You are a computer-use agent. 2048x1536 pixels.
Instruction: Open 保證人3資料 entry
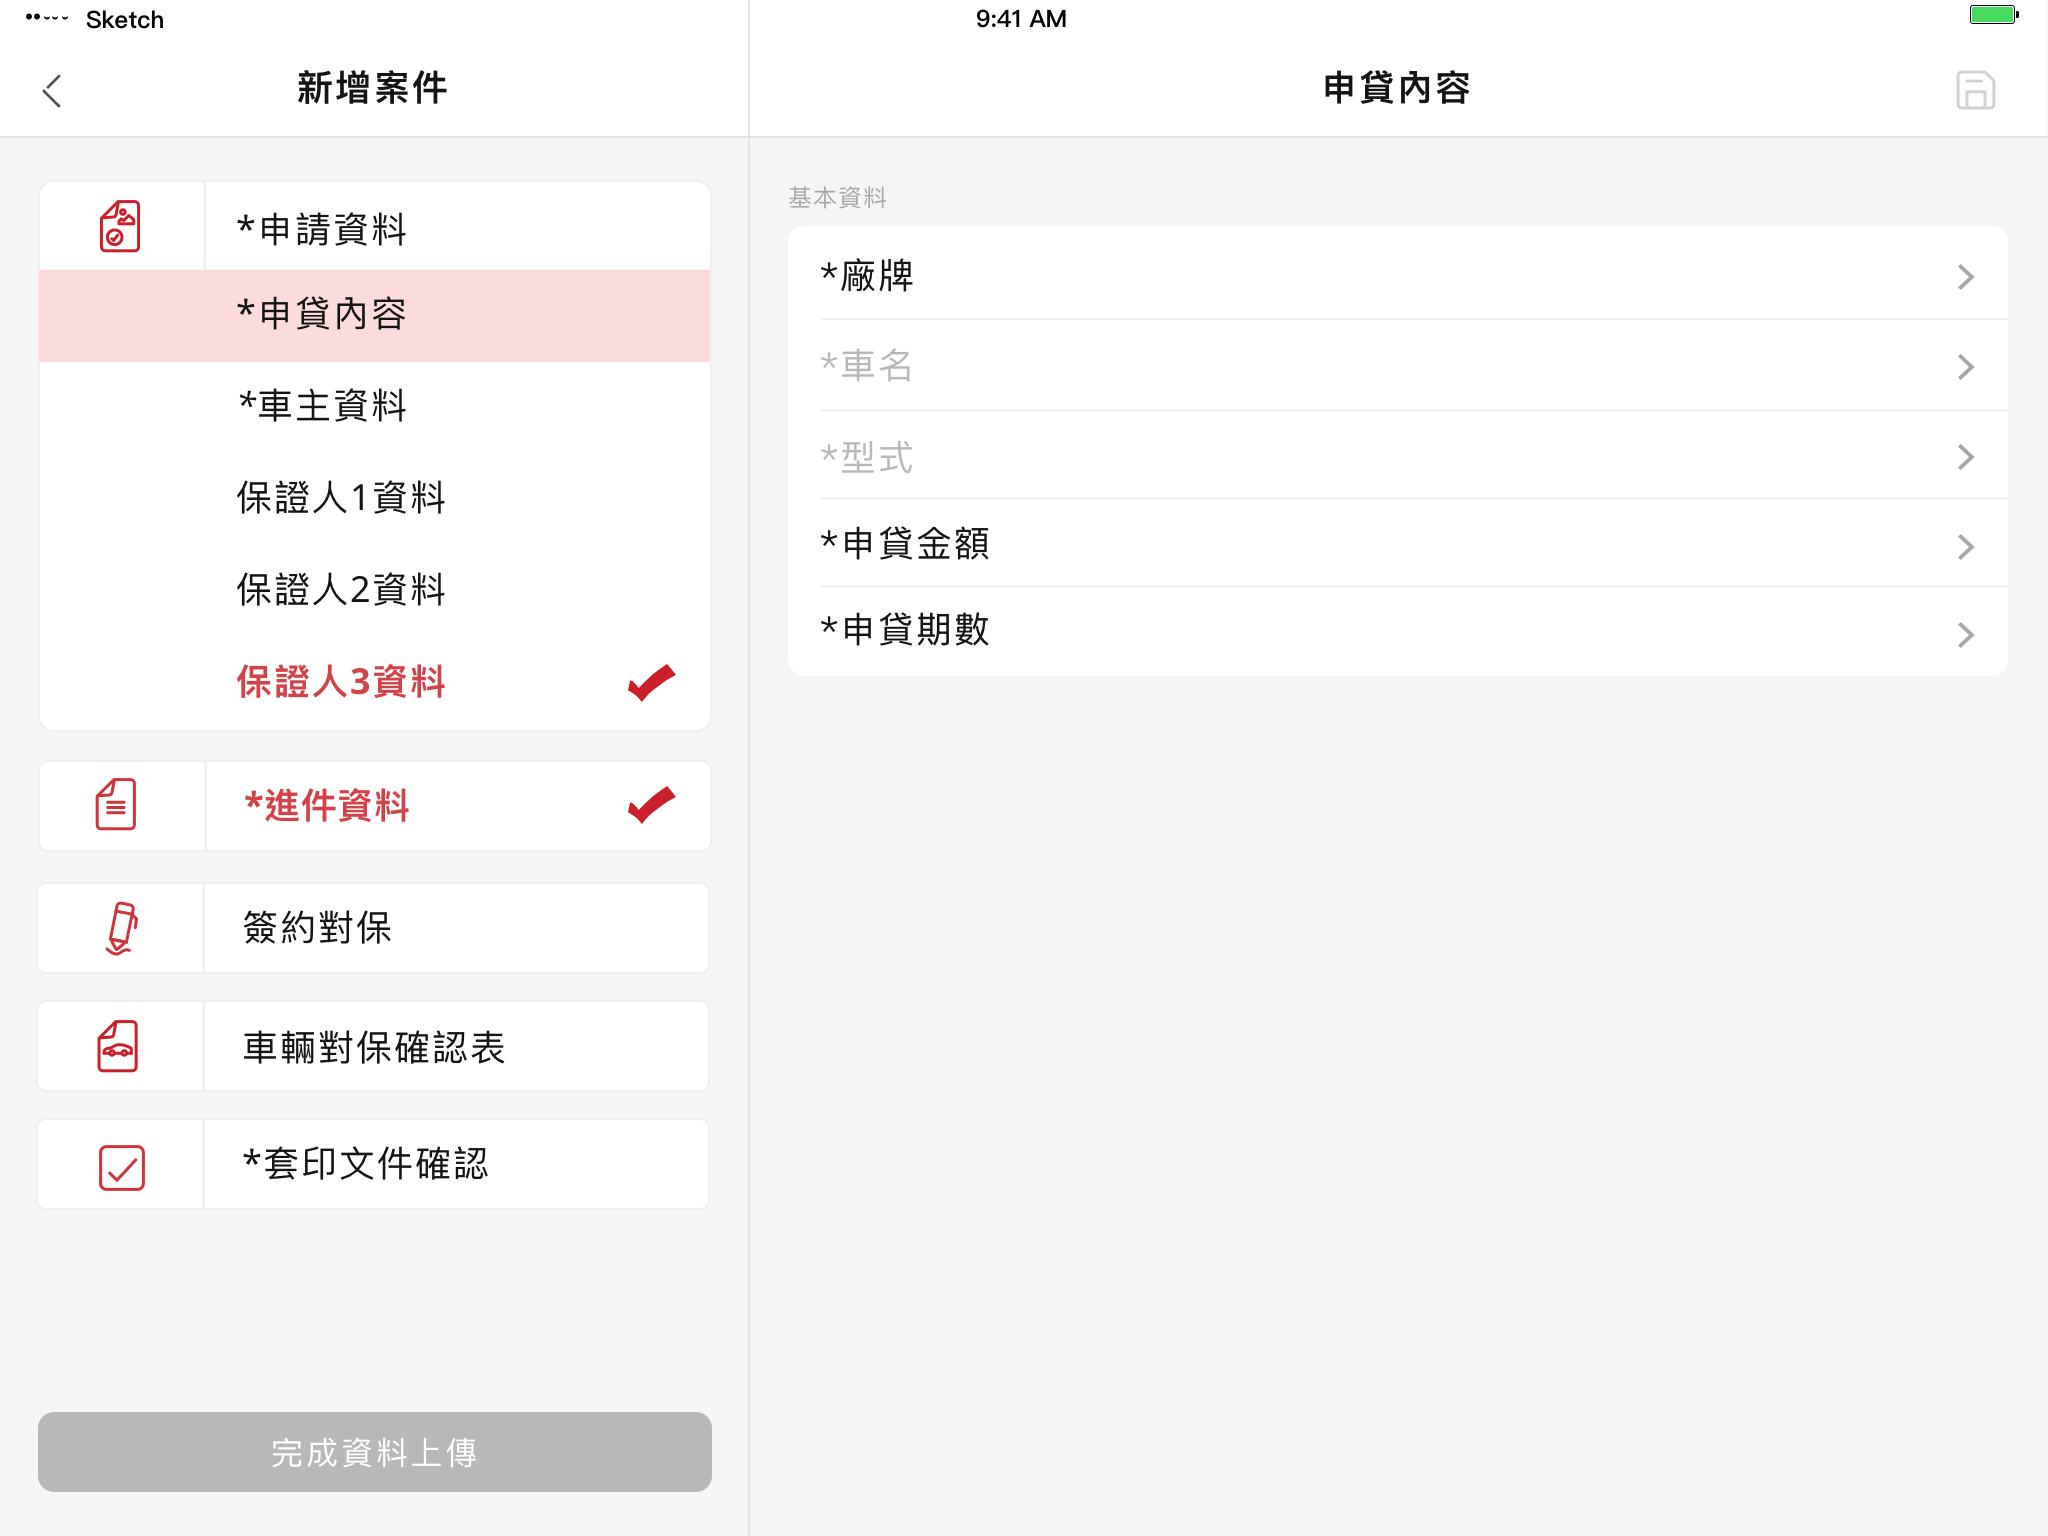374,682
